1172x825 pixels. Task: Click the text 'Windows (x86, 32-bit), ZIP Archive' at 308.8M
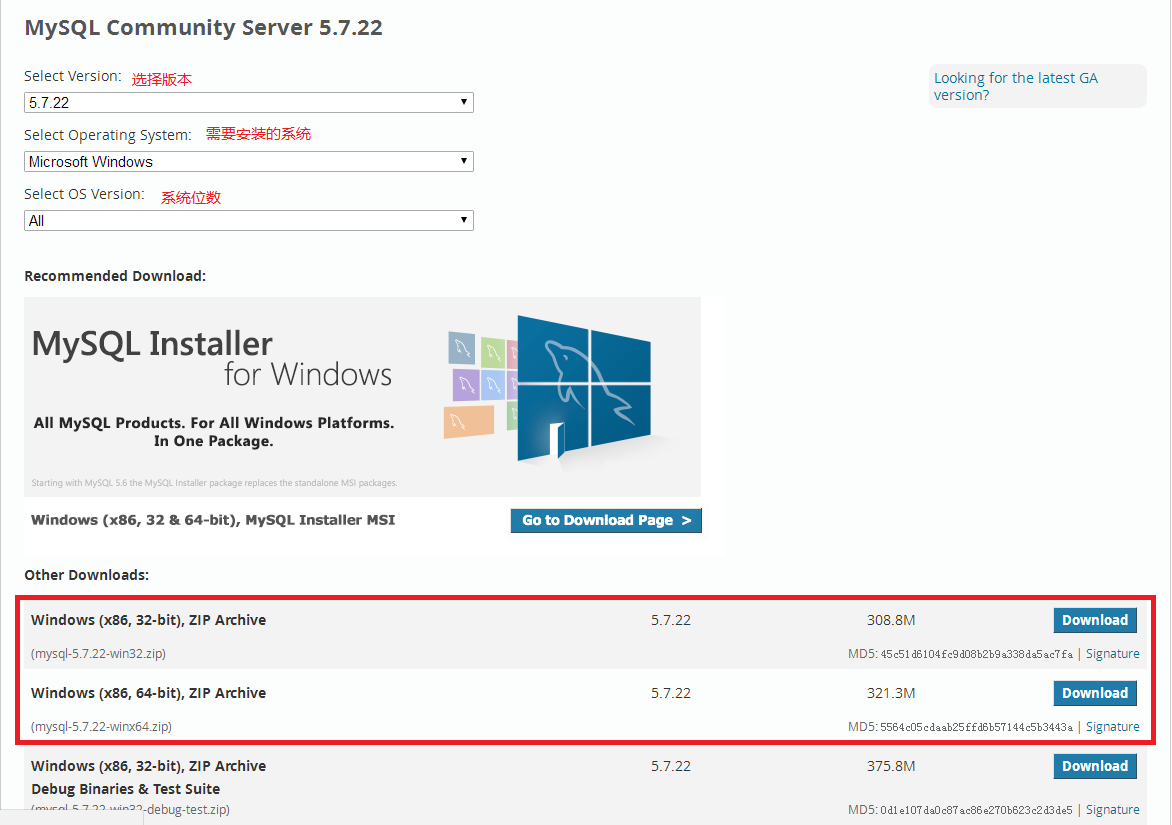click(x=149, y=620)
